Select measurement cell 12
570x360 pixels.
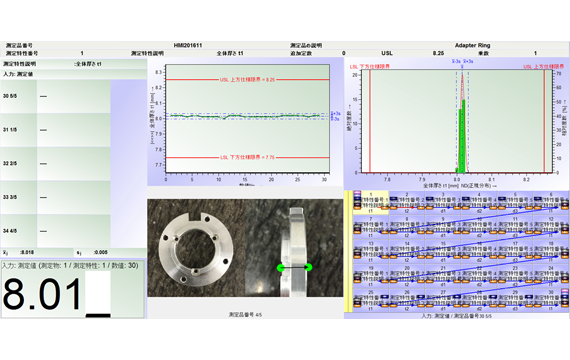point(551,227)
